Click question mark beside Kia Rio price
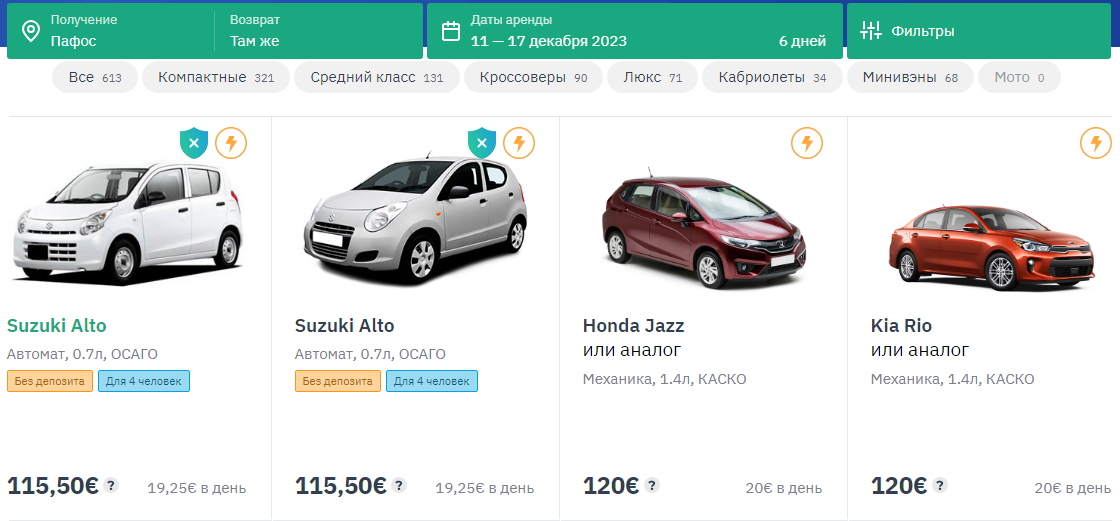Screen dimensions: 1120x521 point(940,485)
